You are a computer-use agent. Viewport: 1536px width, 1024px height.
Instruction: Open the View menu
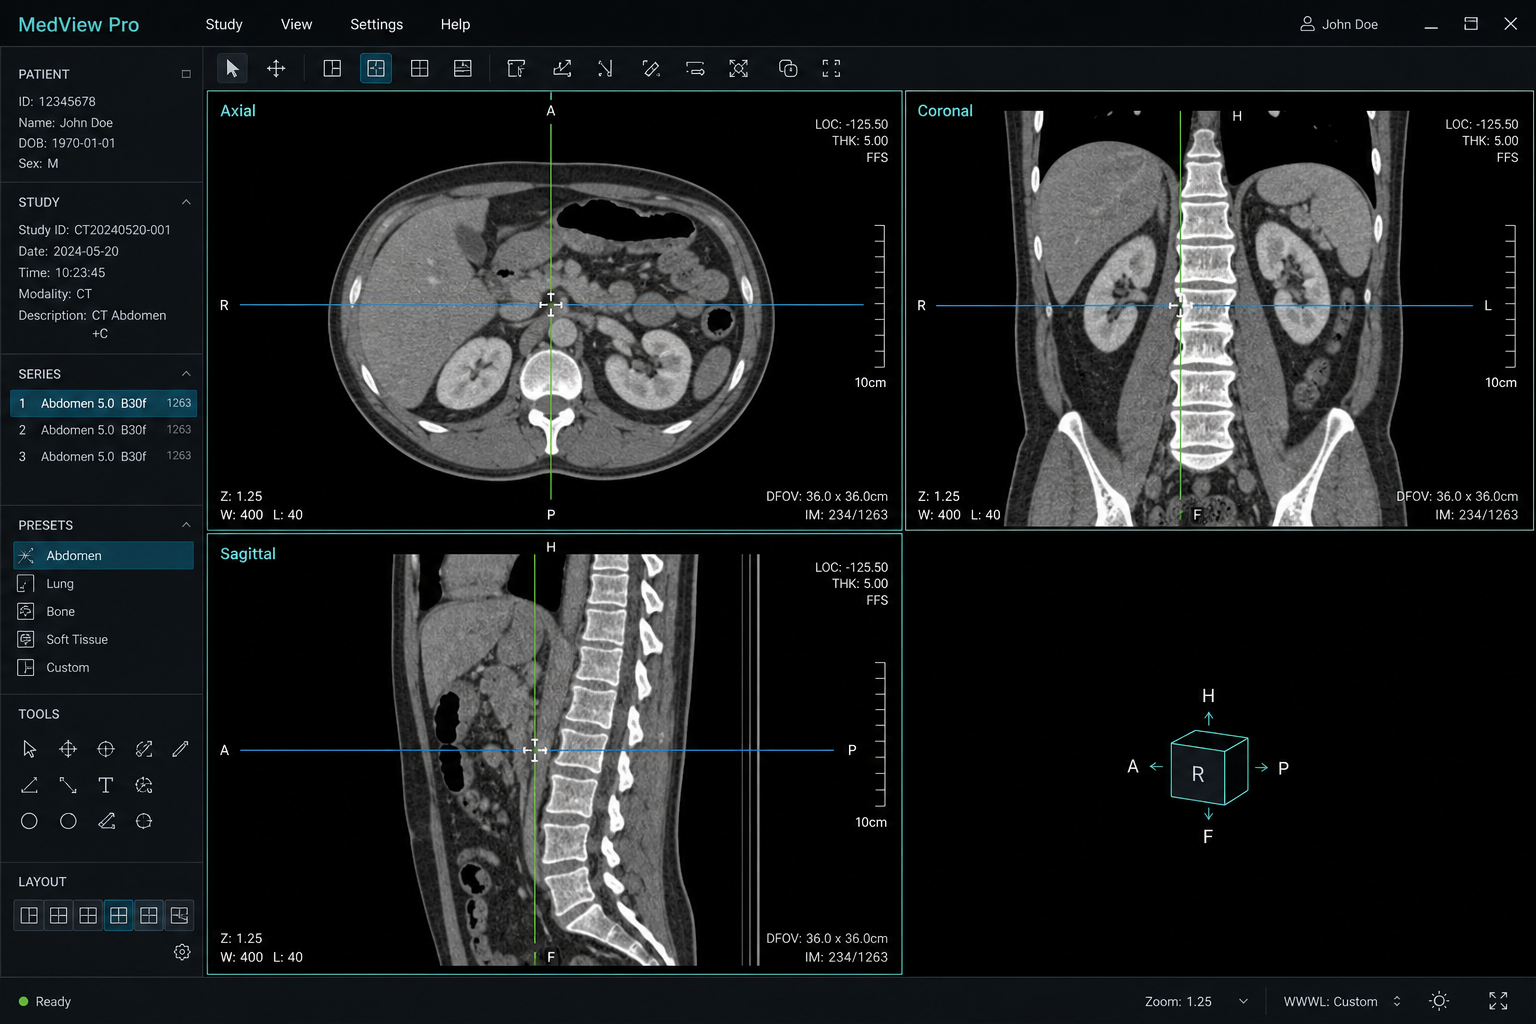tap(296, 24)
